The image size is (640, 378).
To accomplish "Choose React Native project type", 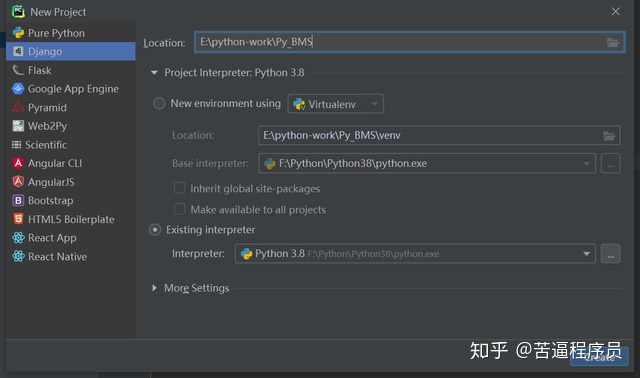I will point(71,256).
